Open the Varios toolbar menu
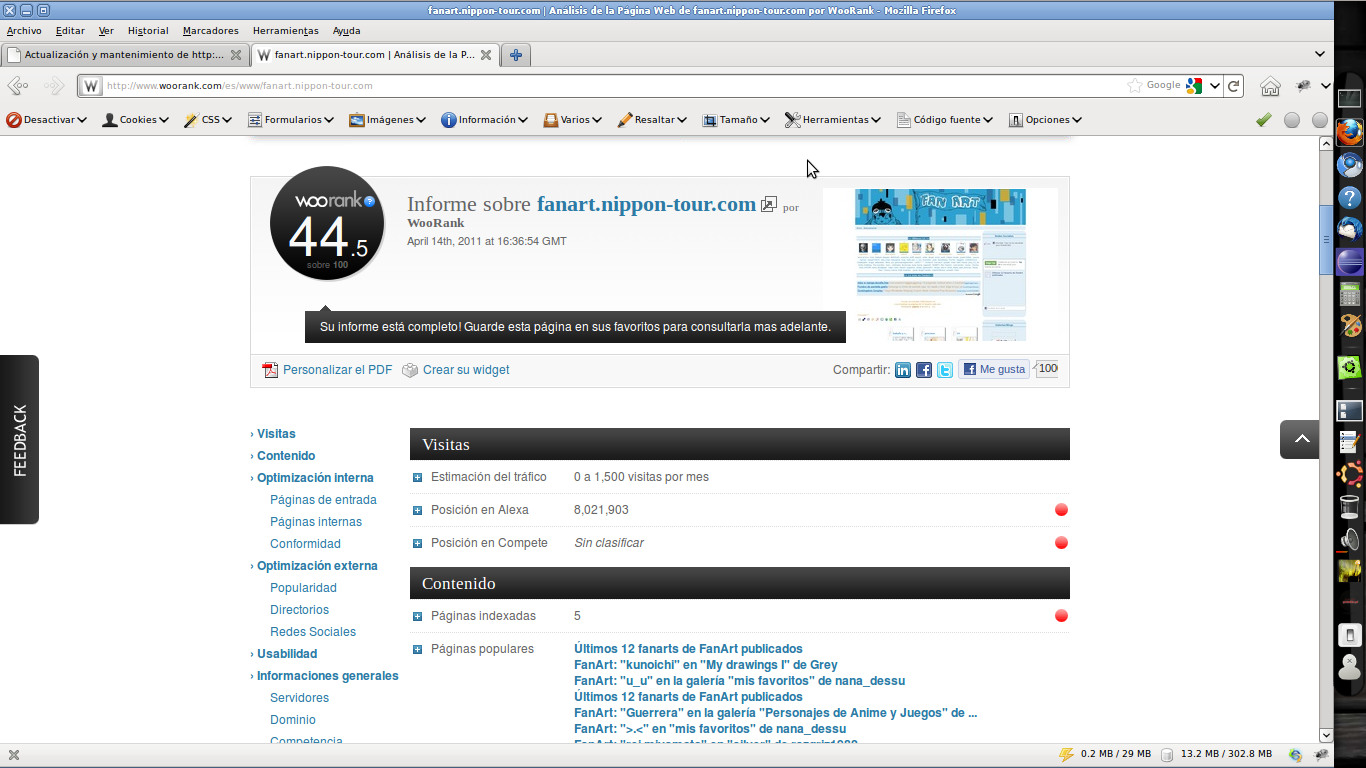This screenshot has height=768, width=1366. (x=572, y=120)
